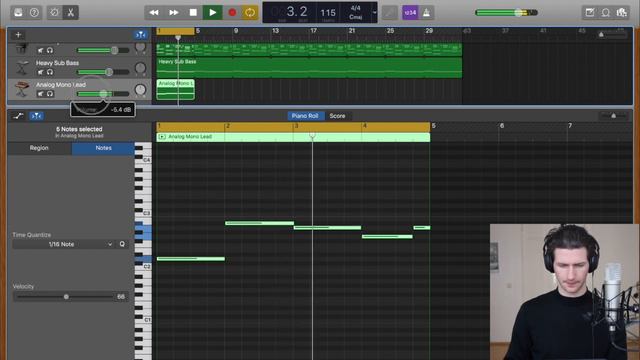Click the Heavy Sub Bass pan knob
Image resolution: width=640 pixels, height=360 pixels.
140,68
